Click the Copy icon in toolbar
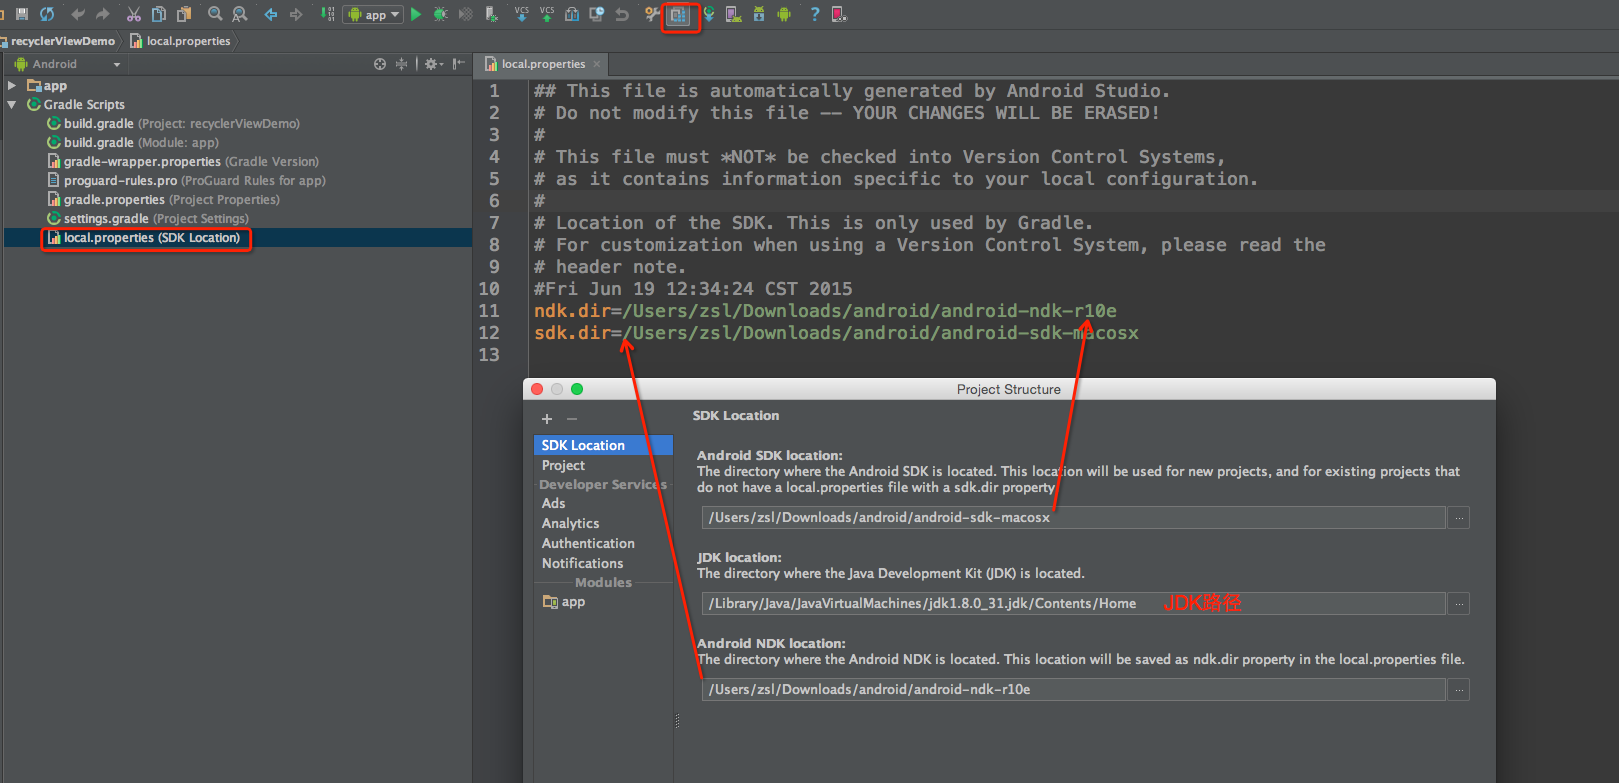 click(x=159, y=14)
